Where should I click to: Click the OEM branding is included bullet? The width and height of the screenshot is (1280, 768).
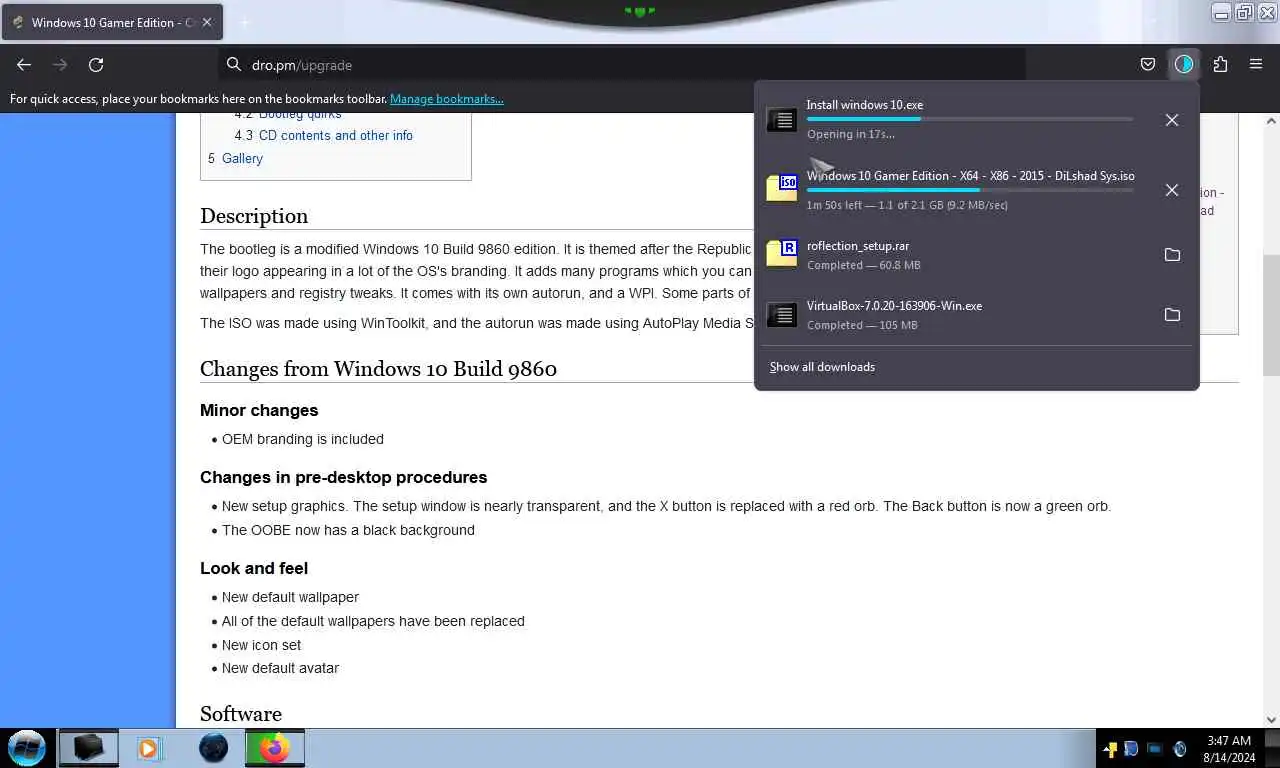click(x=303, y=439)
